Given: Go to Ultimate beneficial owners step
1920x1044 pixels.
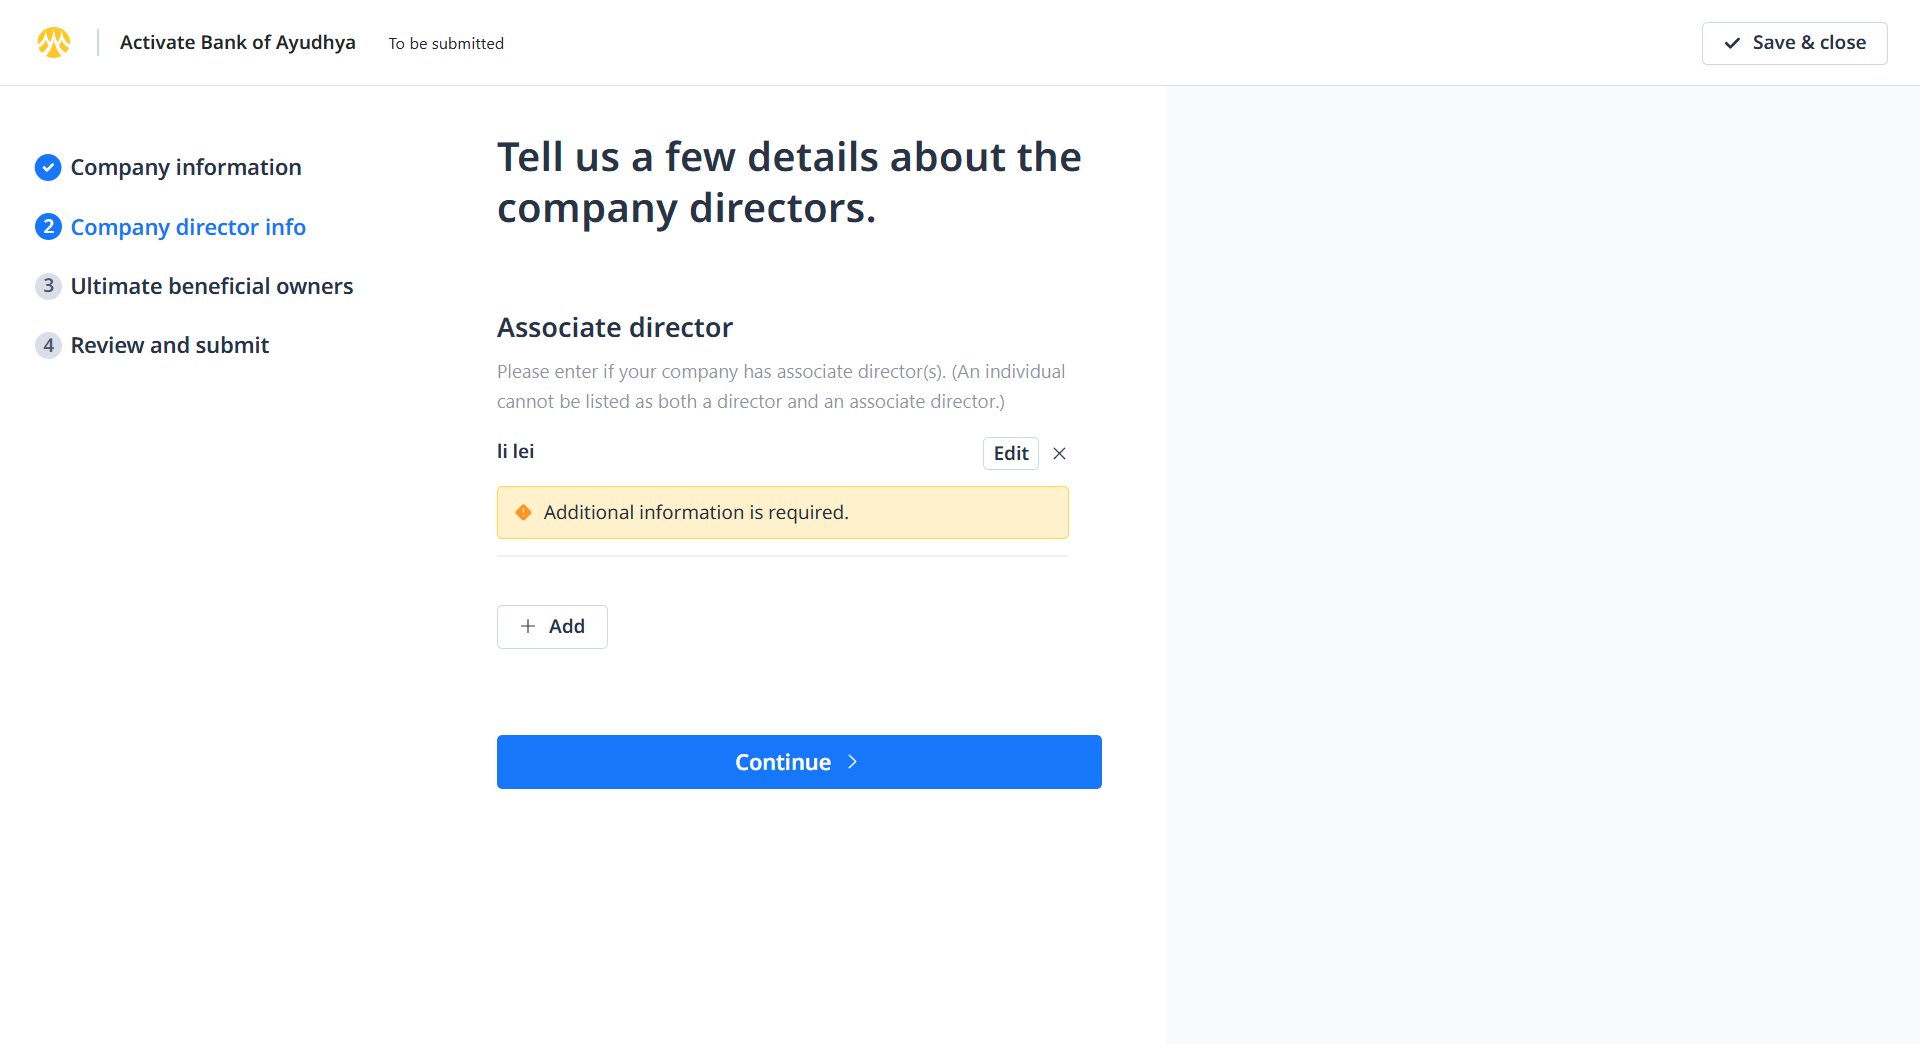Looking at the screenshot, I should 212,286.
